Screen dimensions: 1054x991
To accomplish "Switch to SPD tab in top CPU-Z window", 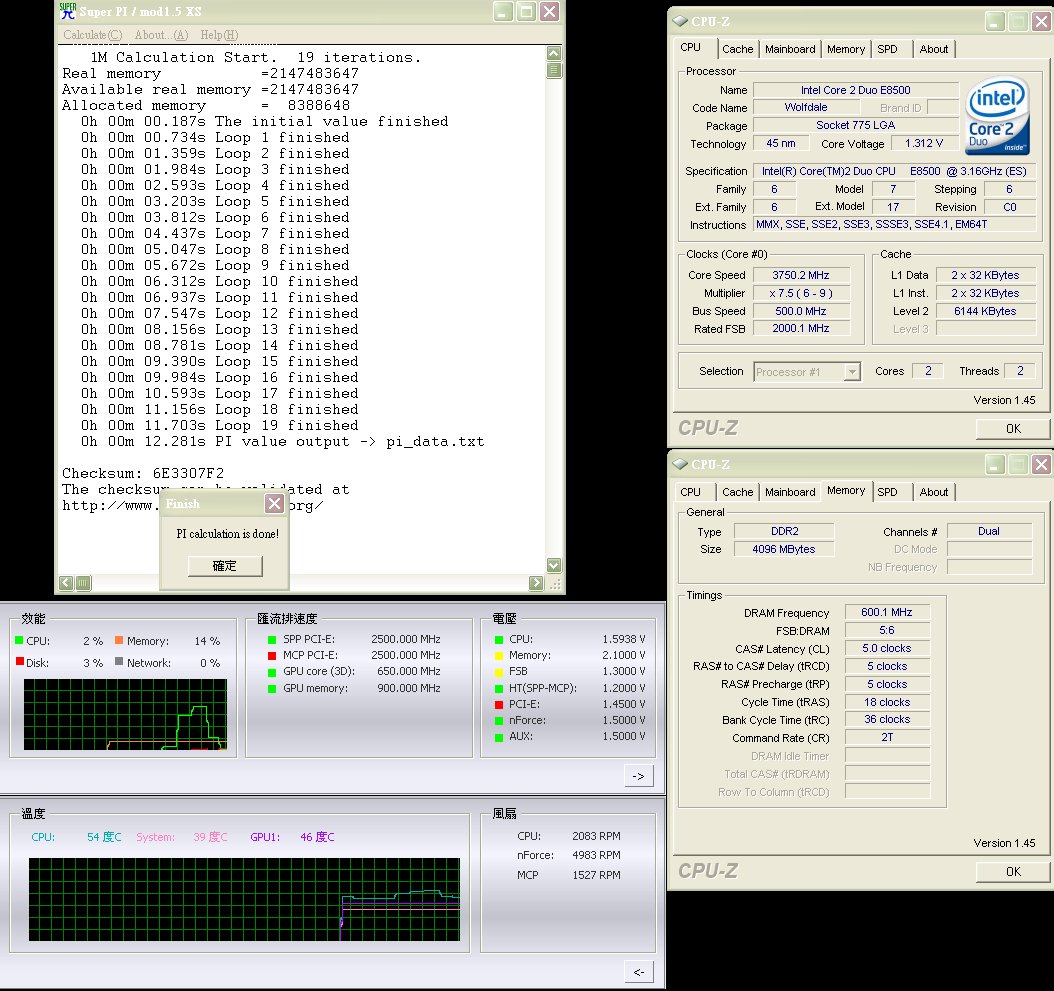I will point(887,49).
